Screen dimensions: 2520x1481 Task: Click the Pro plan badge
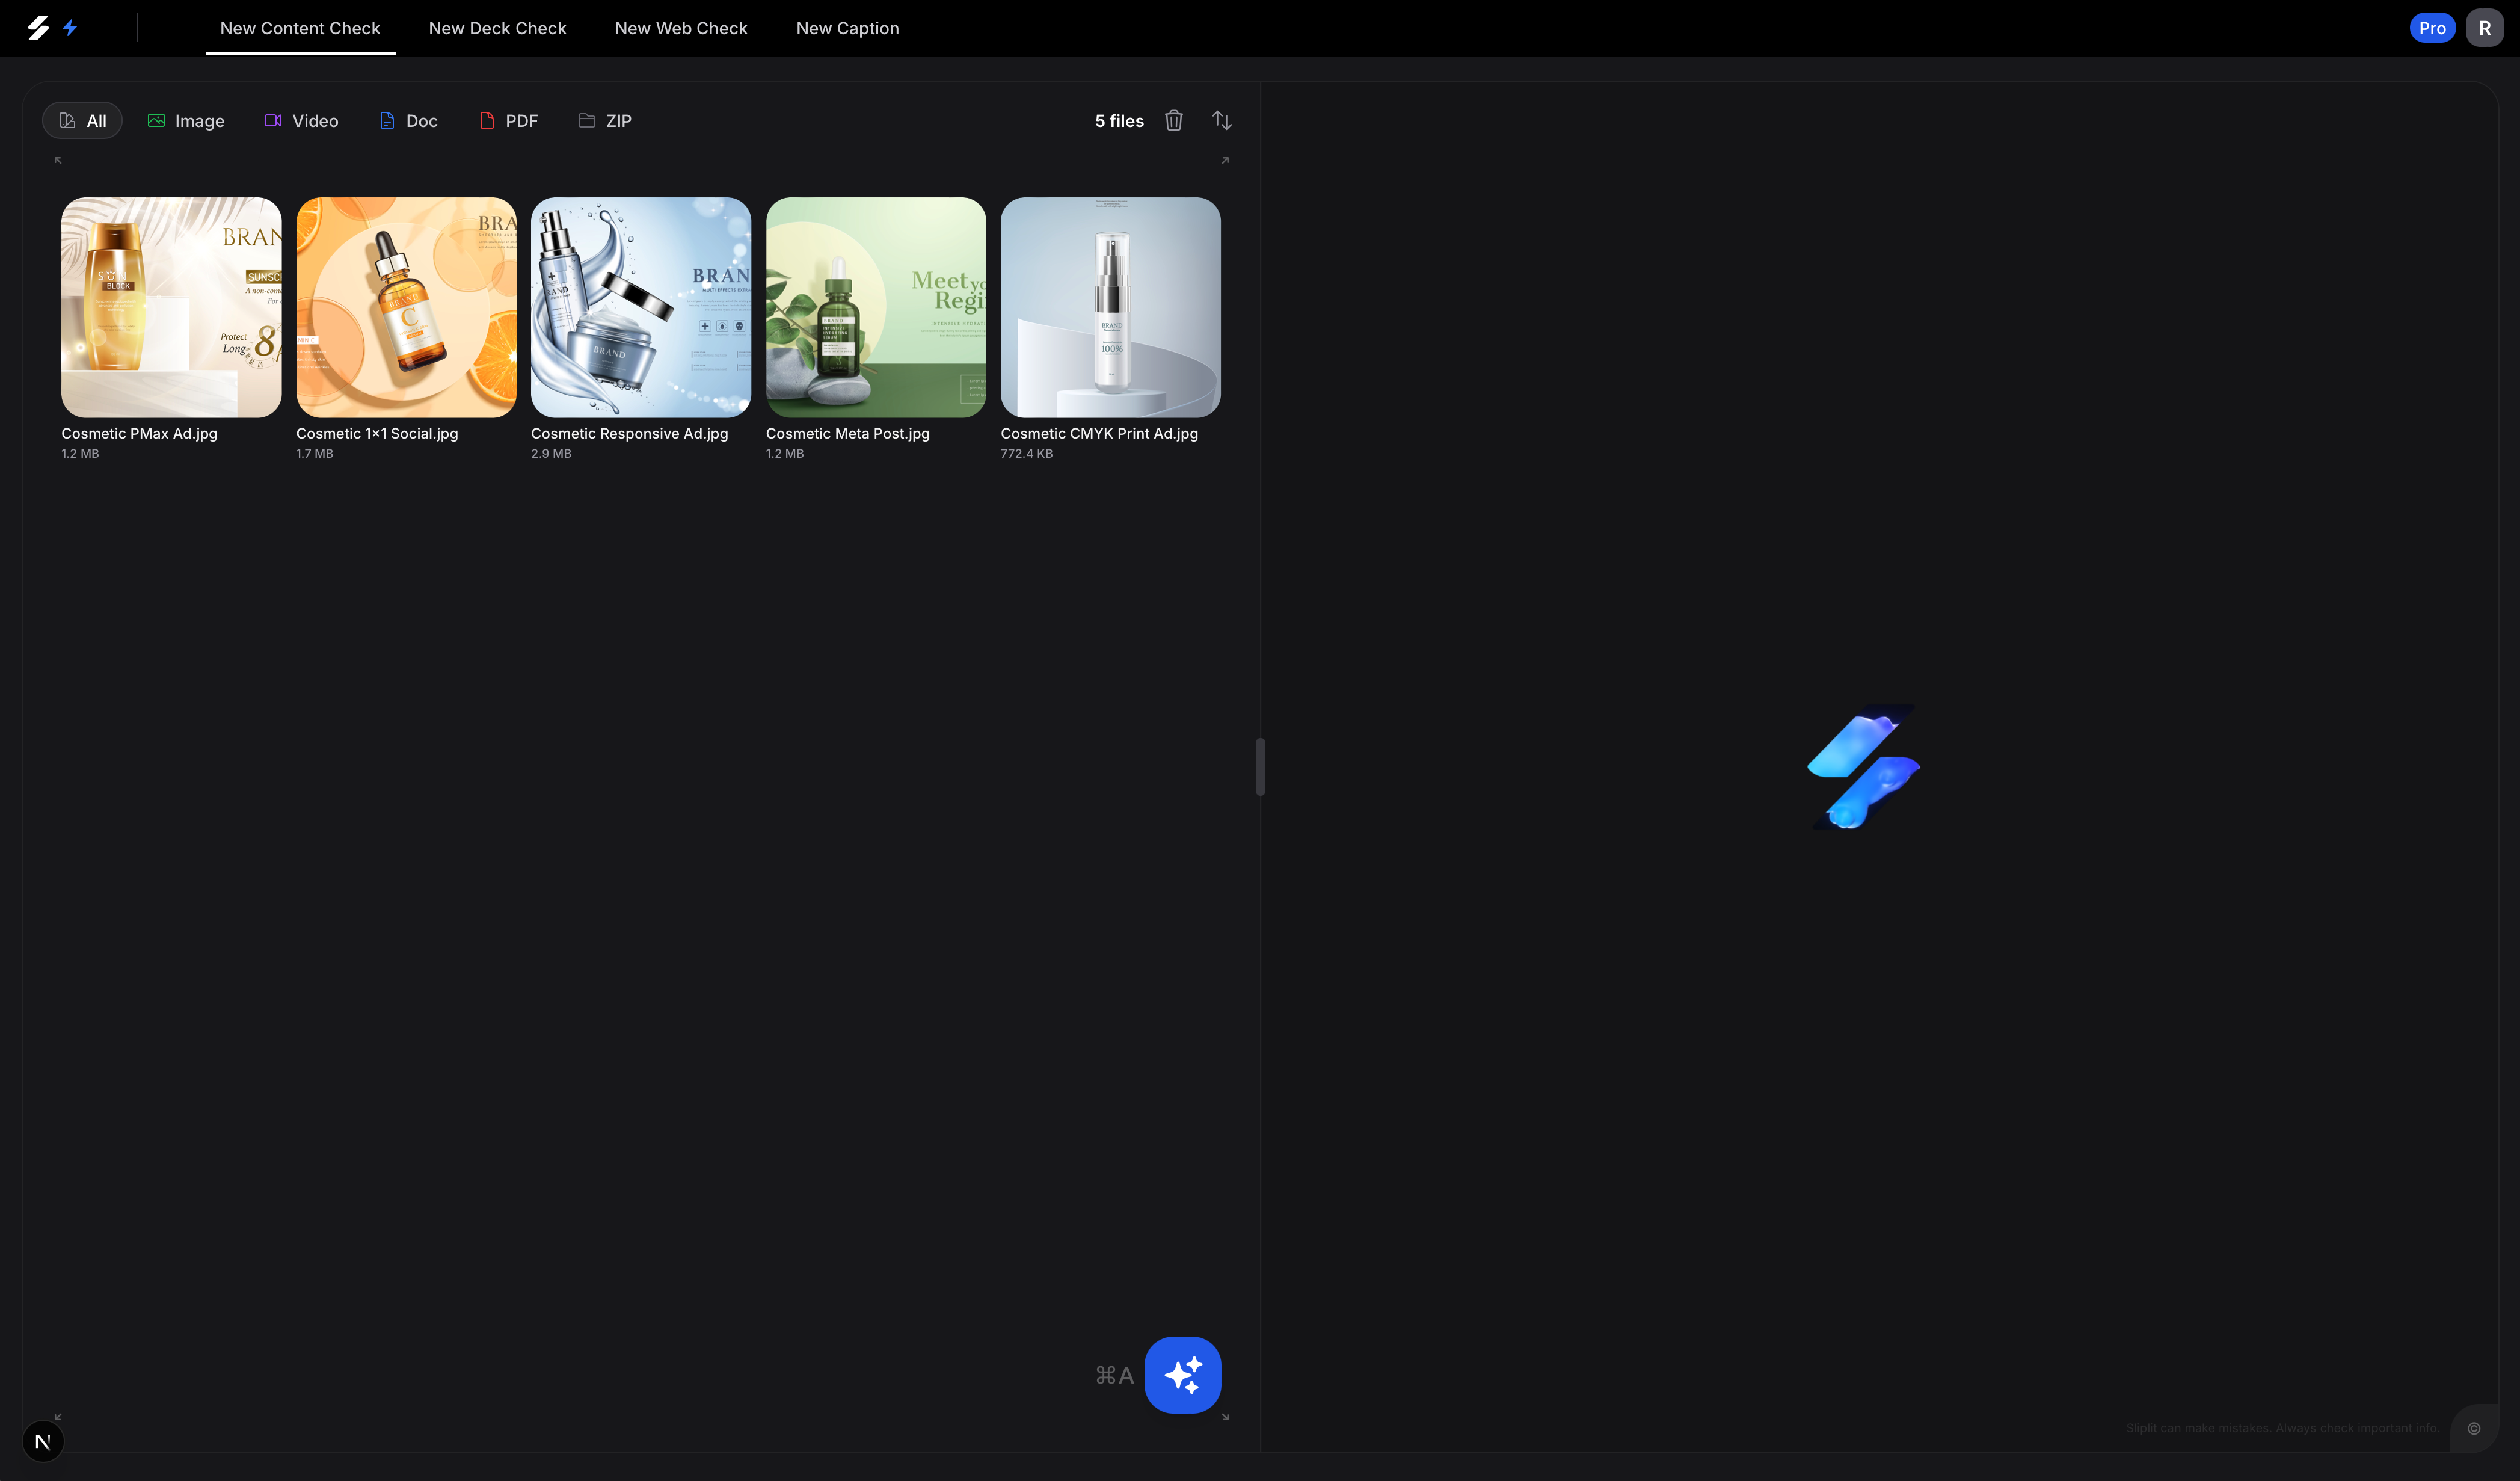2432,28
